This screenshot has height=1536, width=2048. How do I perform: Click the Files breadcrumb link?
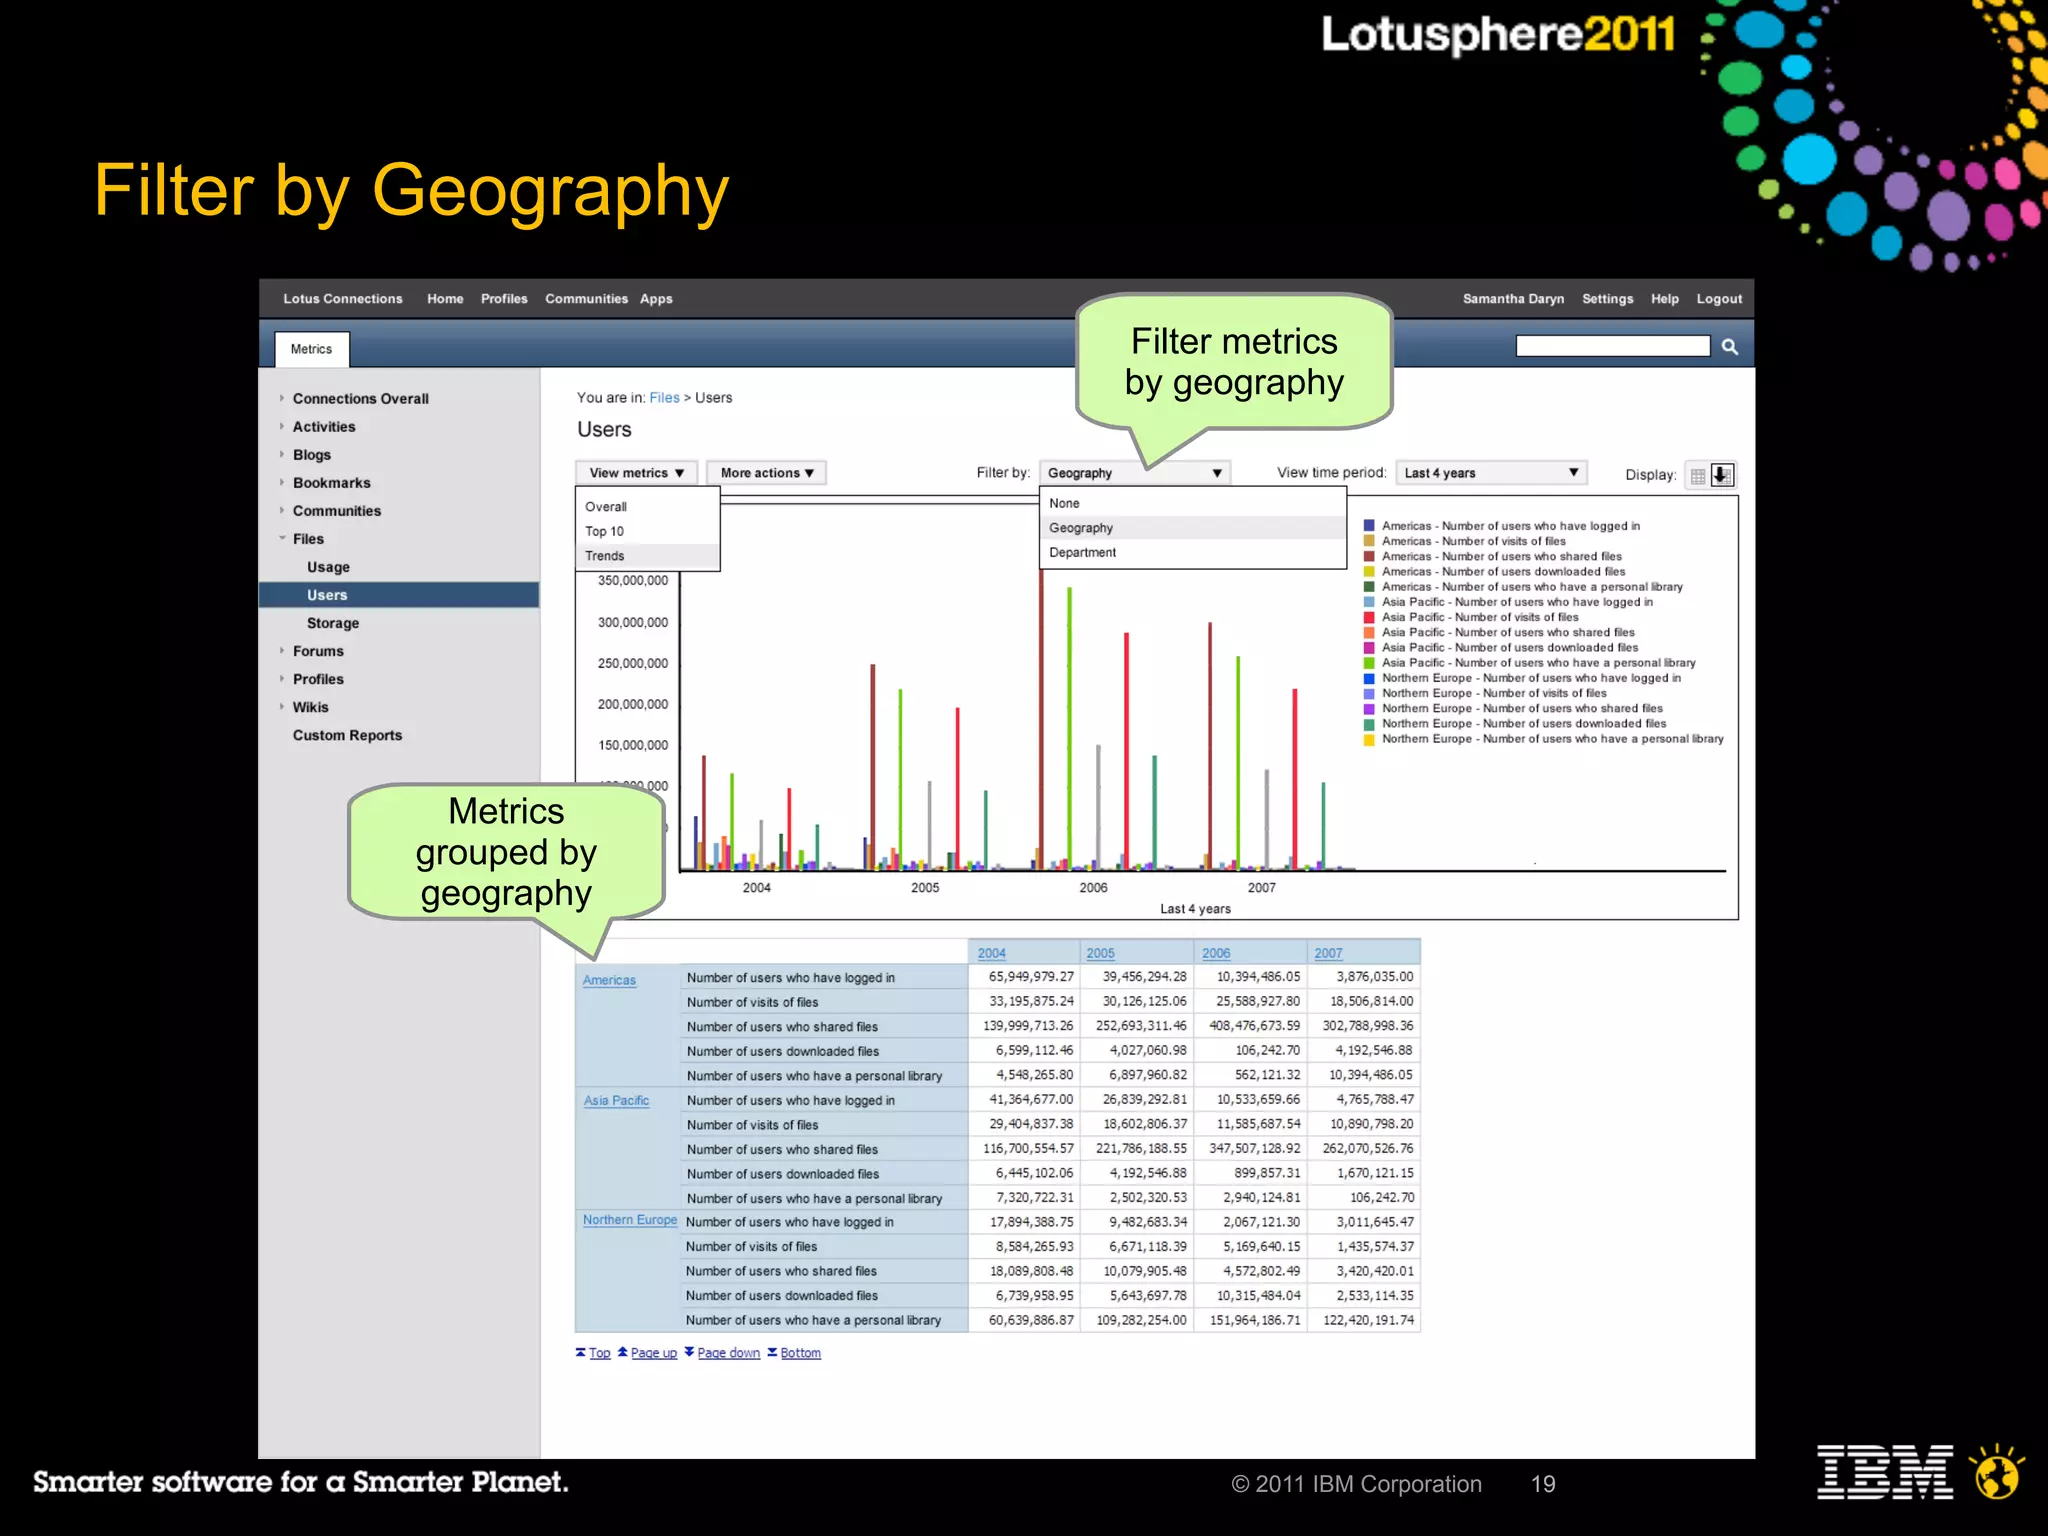(664, 397)
